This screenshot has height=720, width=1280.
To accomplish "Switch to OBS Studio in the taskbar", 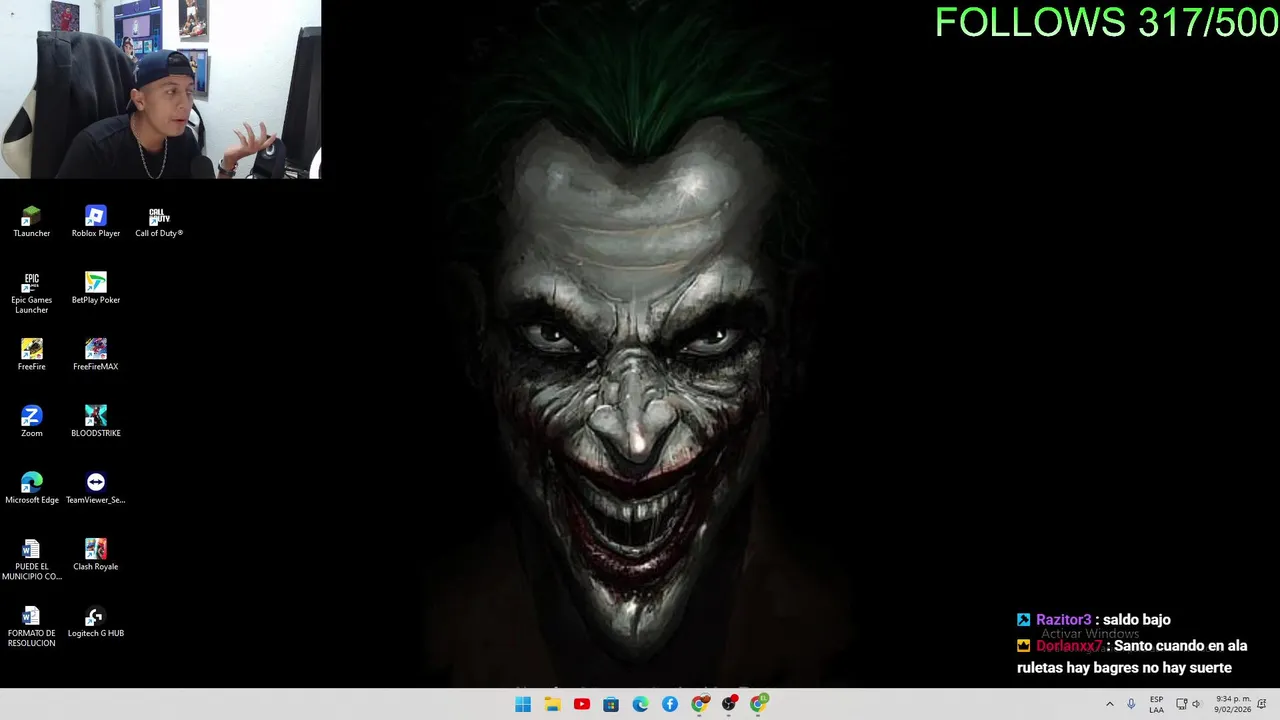I will click(x=729, y=704).
